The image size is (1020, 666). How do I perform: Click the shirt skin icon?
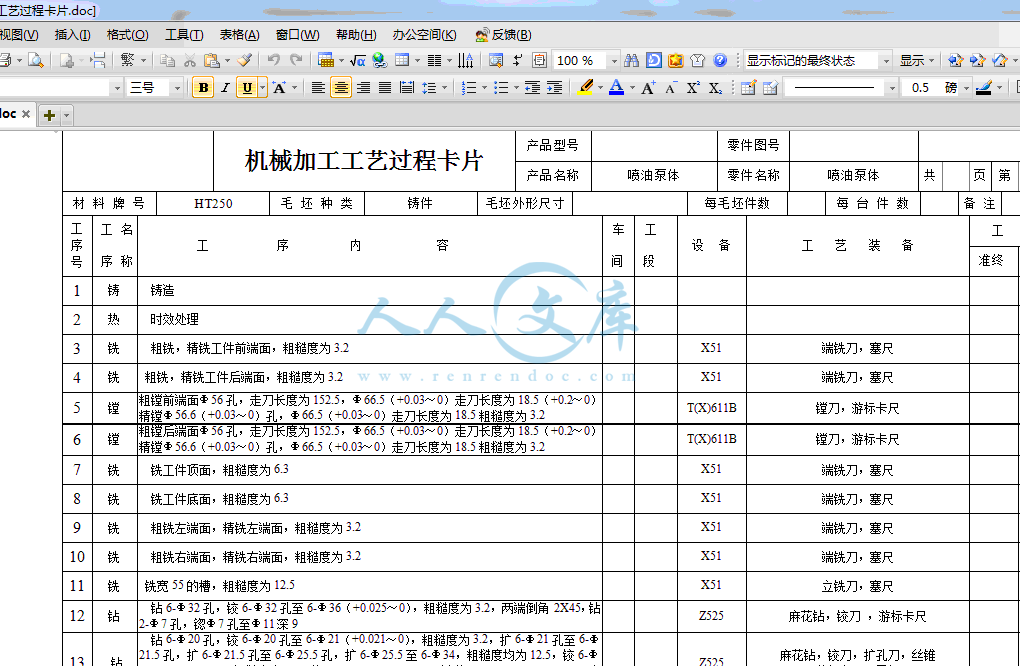[698, 60]
